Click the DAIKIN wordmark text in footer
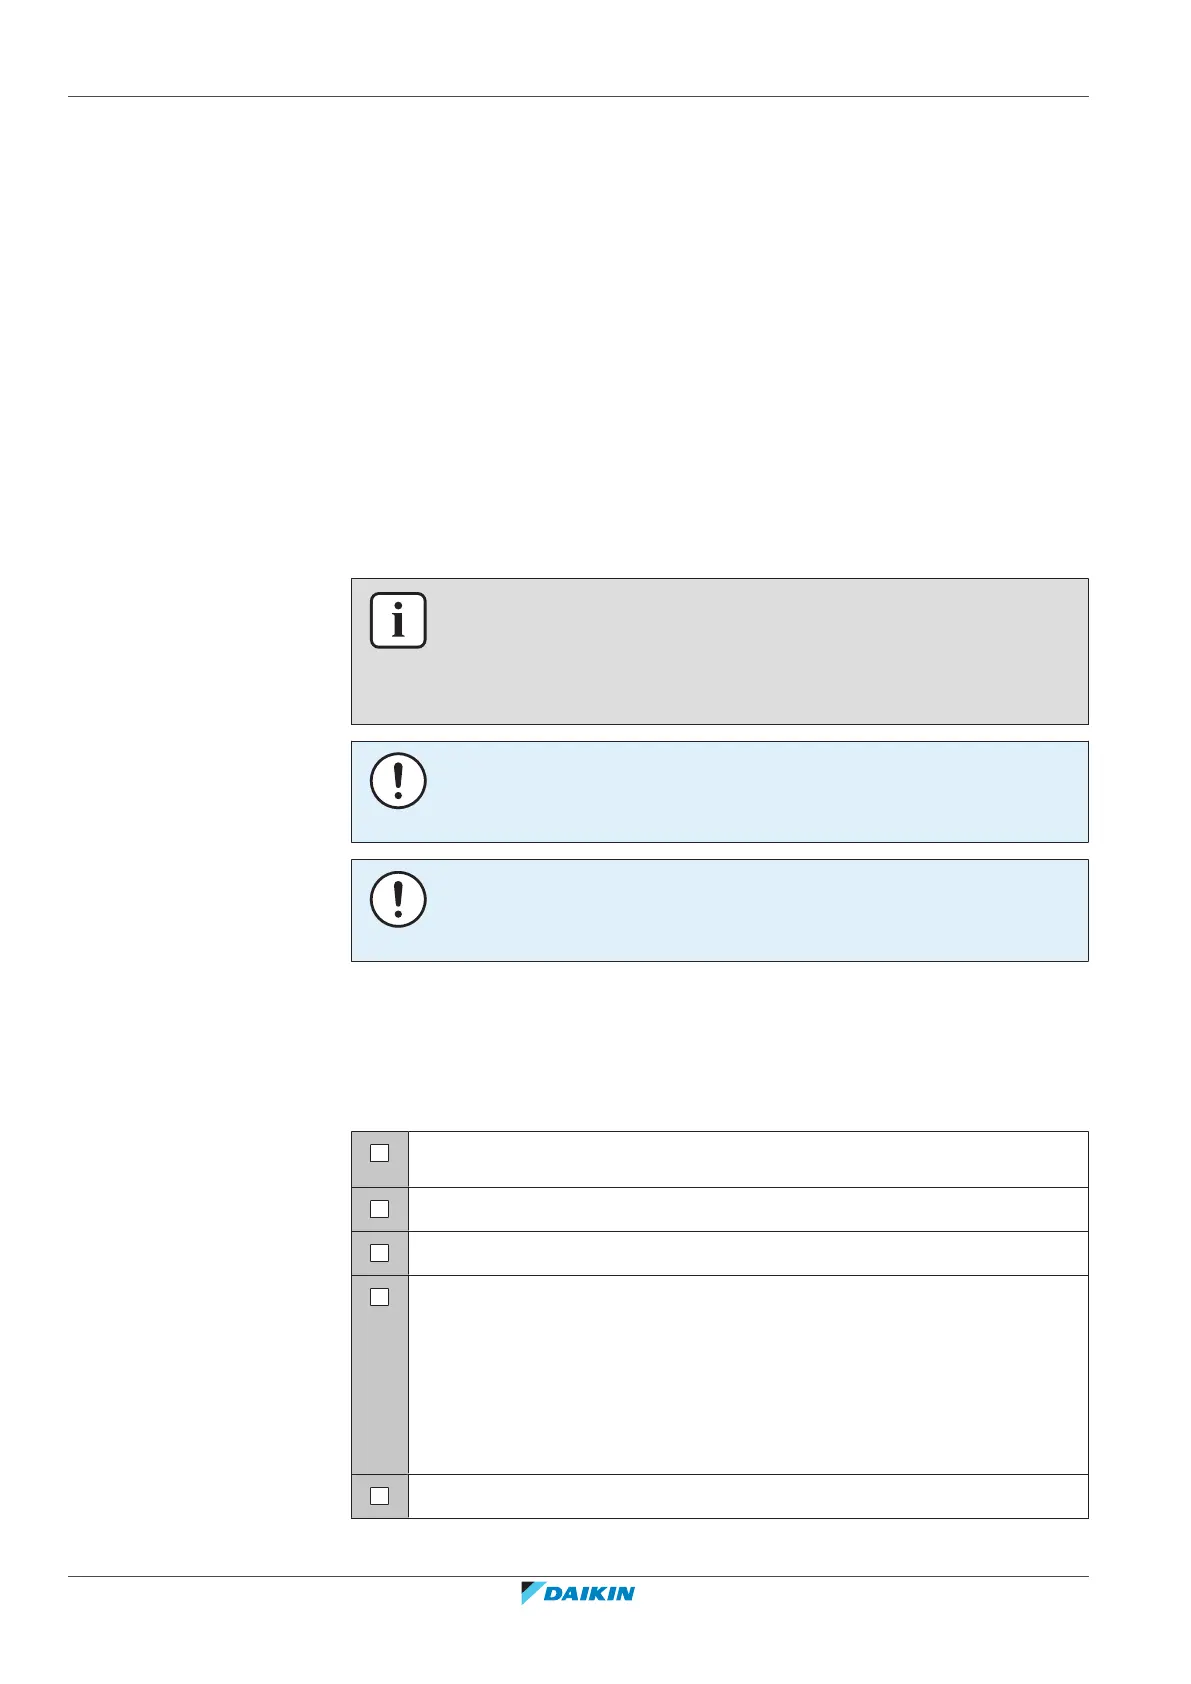 (x=590, y=1594)
